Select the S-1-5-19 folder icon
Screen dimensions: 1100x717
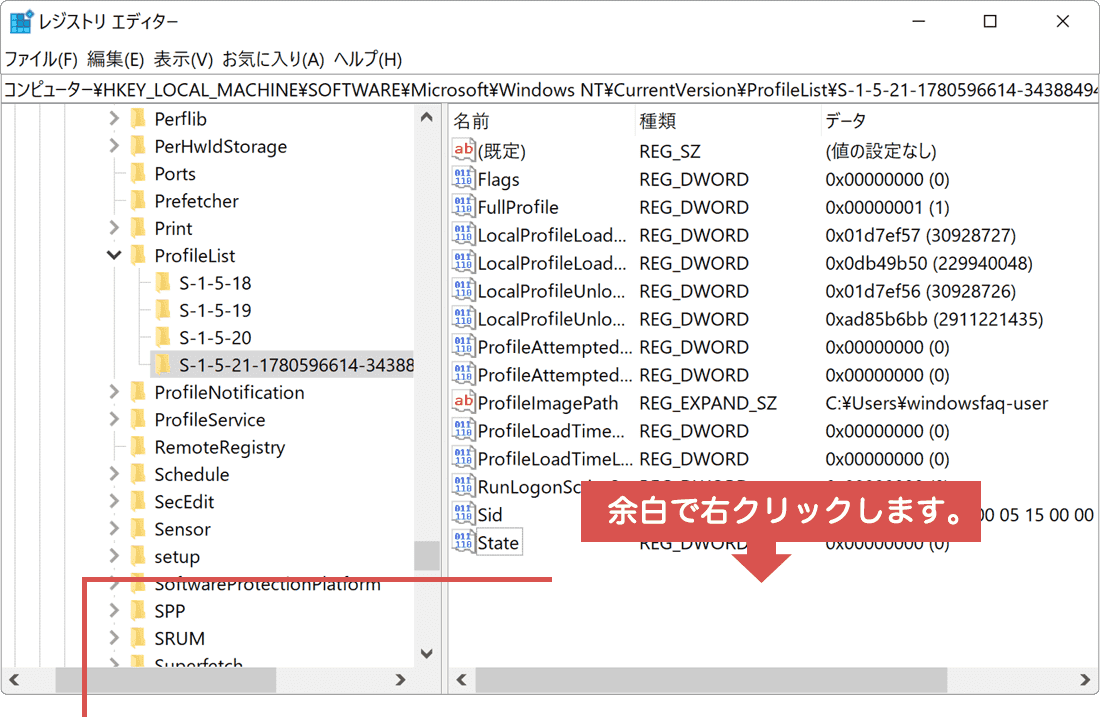tap(163, 310)
